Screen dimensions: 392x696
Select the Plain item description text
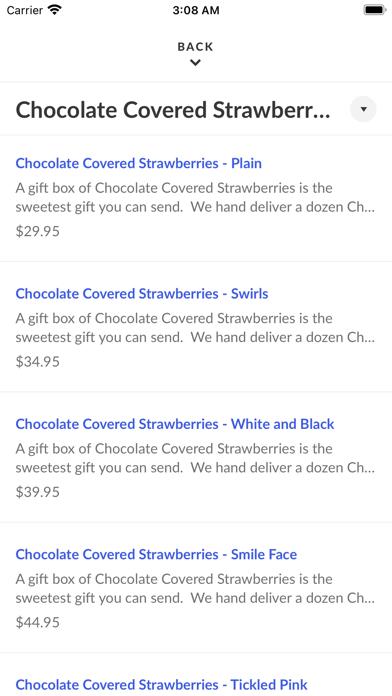click(195, 198)
